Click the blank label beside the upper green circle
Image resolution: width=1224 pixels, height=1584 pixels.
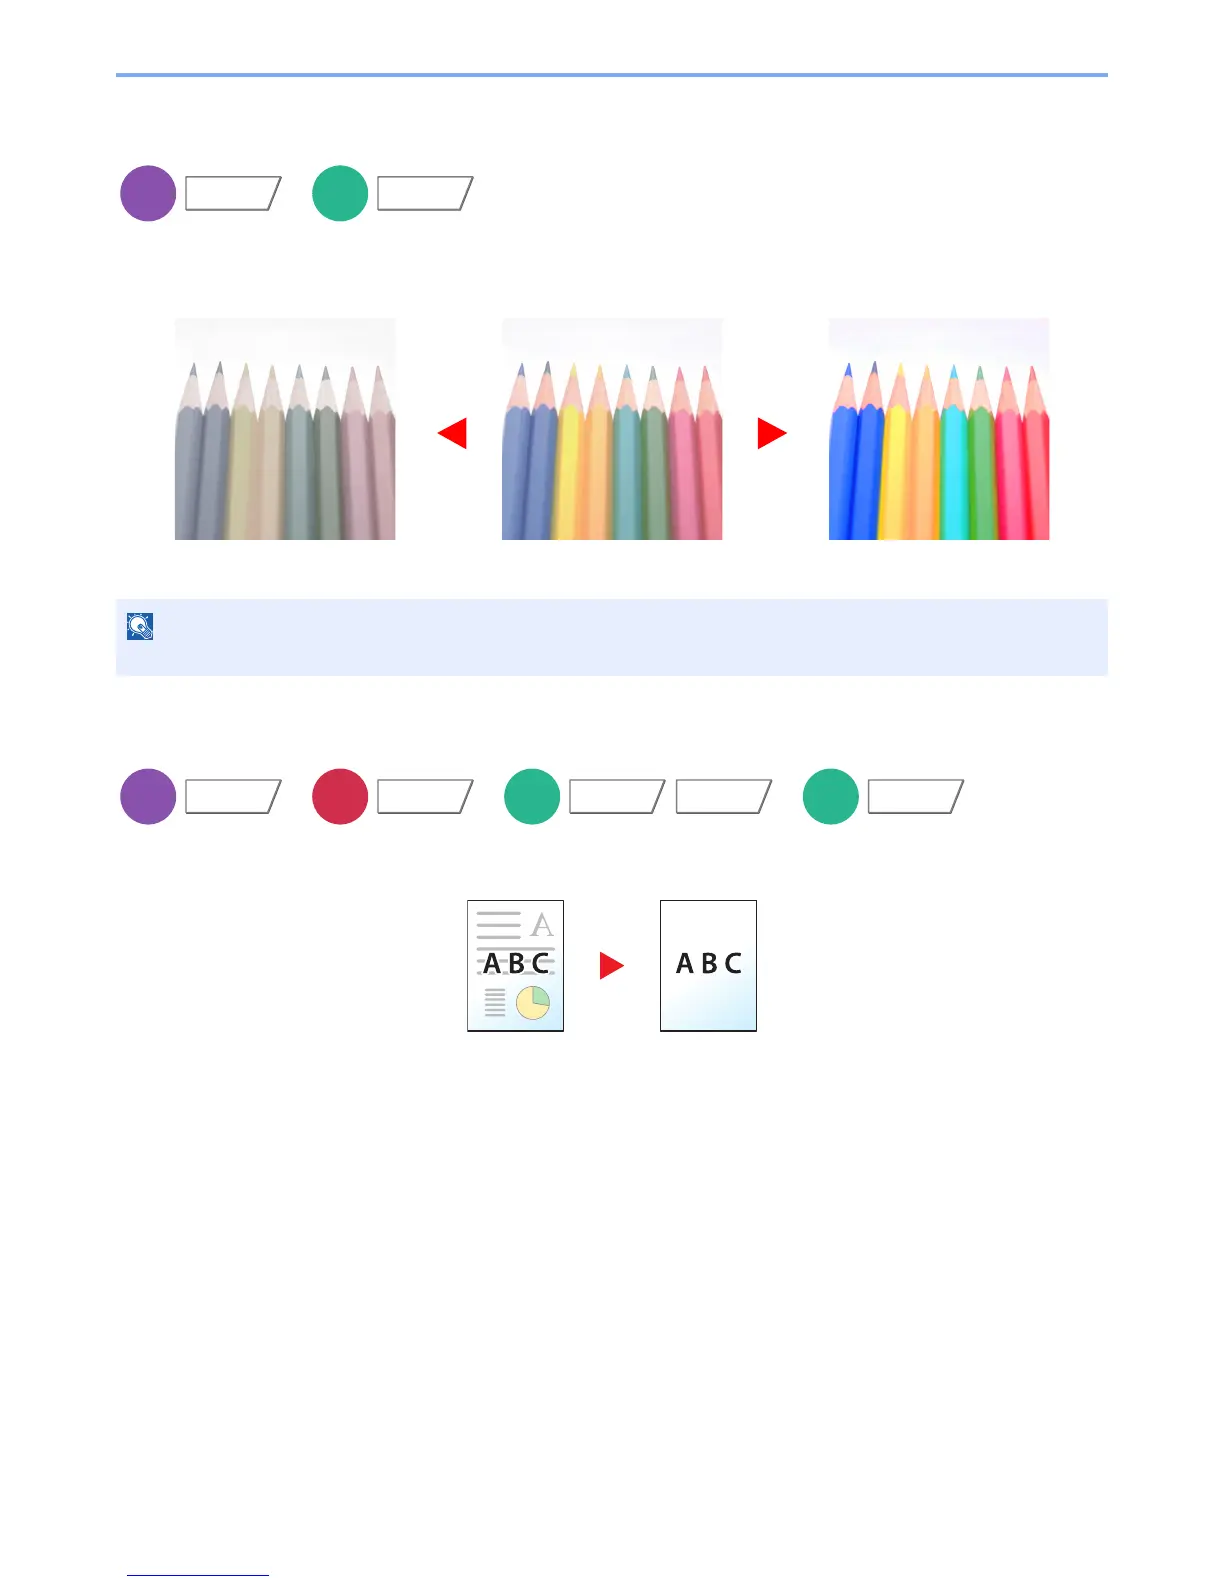[425, 193]
